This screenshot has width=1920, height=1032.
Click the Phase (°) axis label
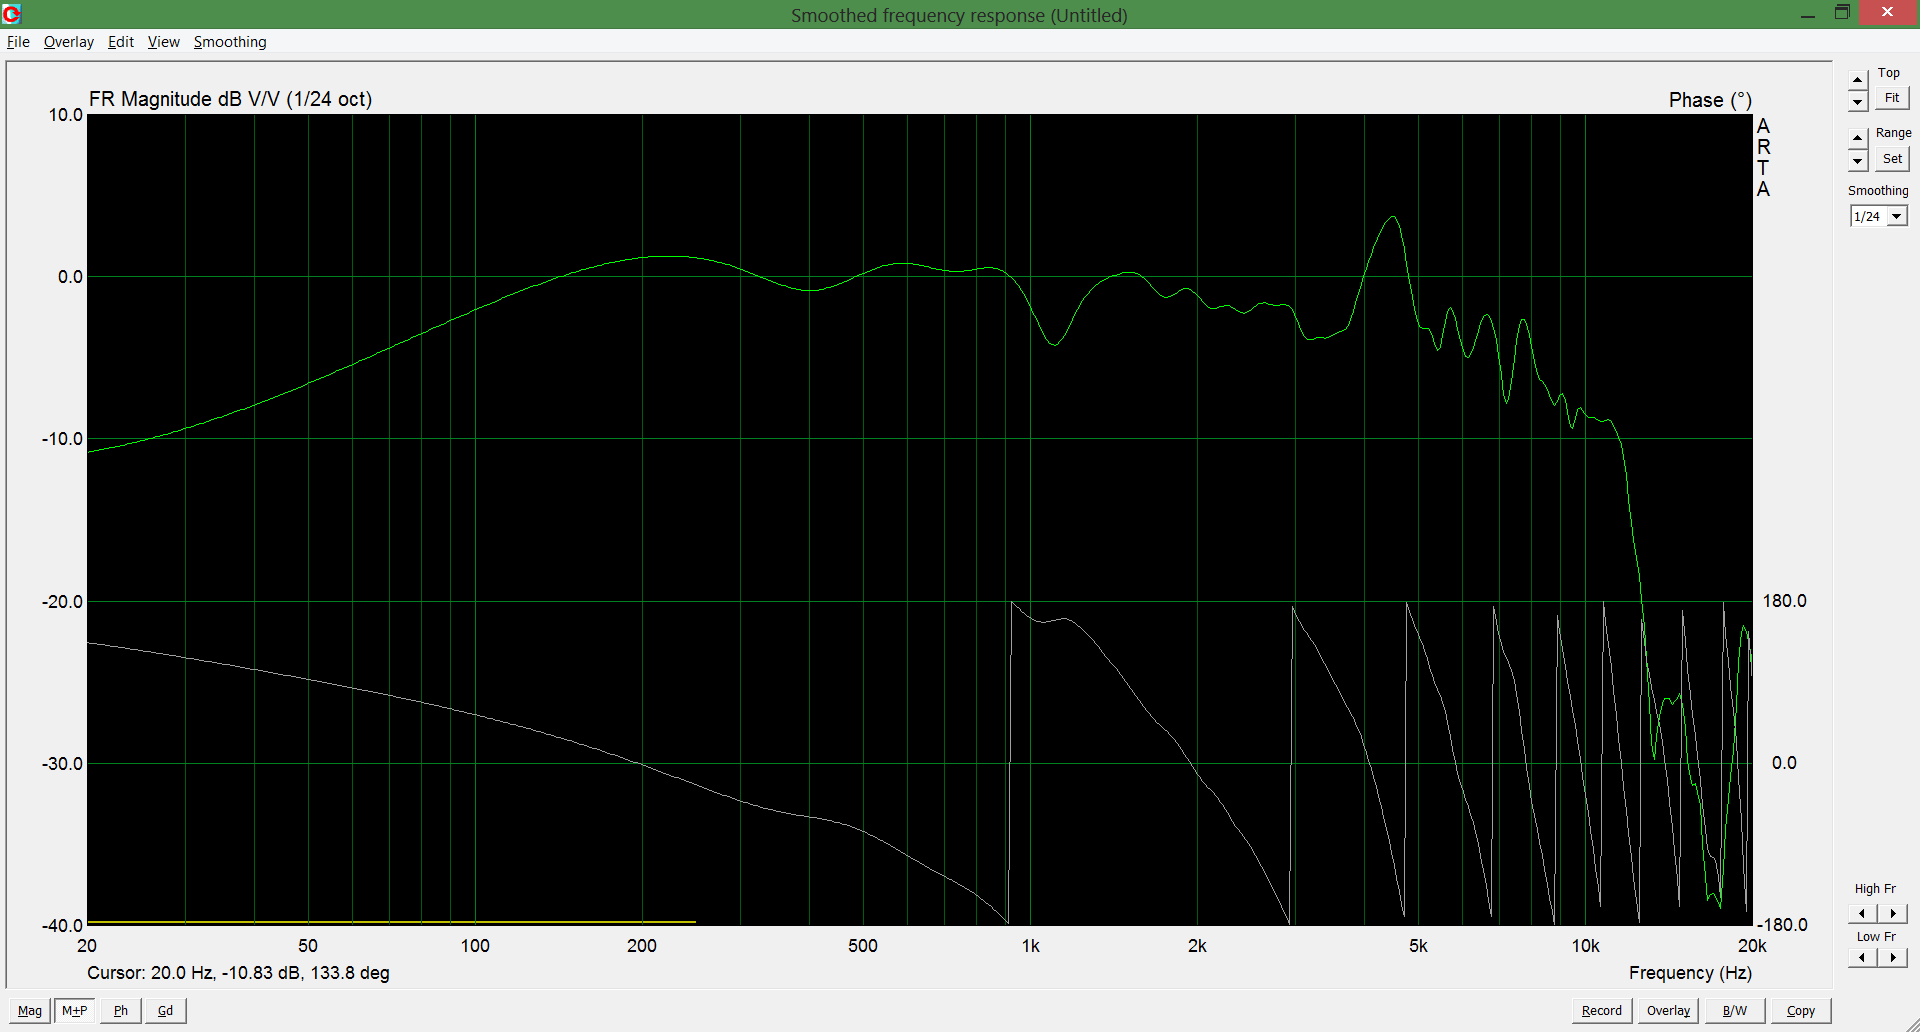(1710, 100)
